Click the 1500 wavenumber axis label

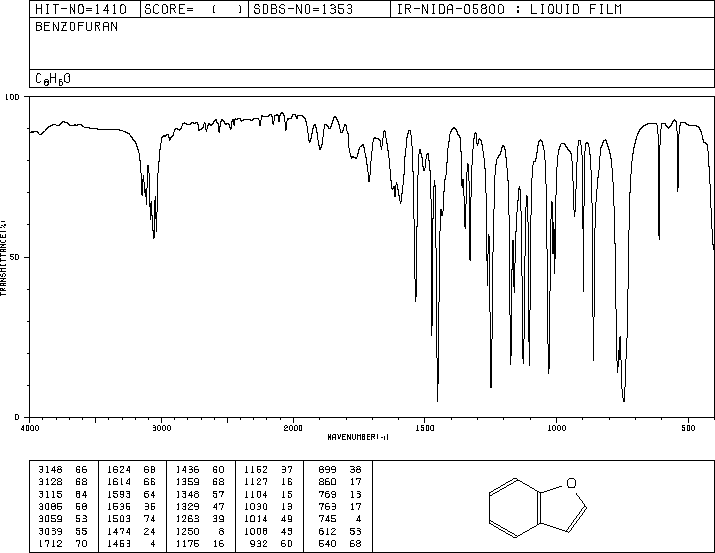click(425, 428)
